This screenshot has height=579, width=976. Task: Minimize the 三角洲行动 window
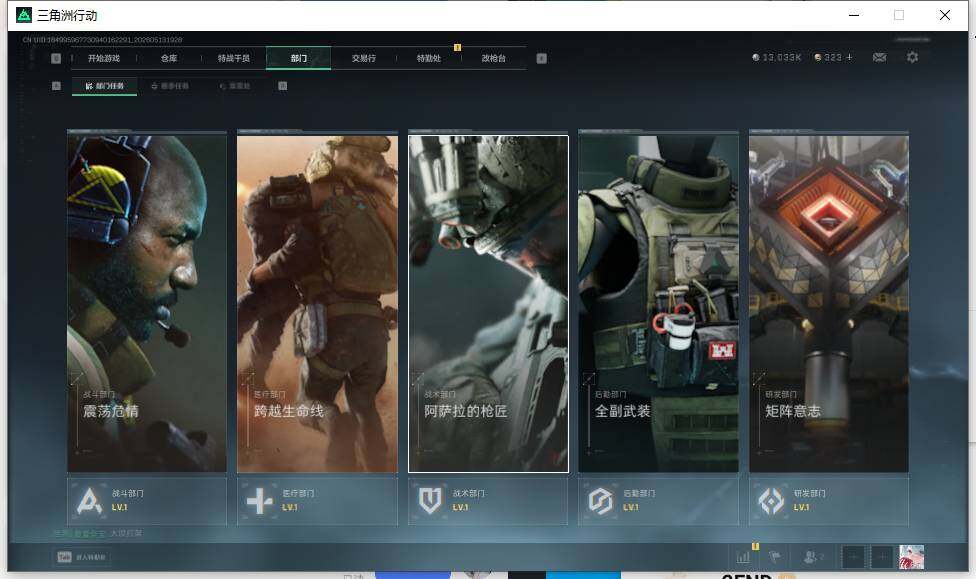pyautogui.click(x=854, y=15)
